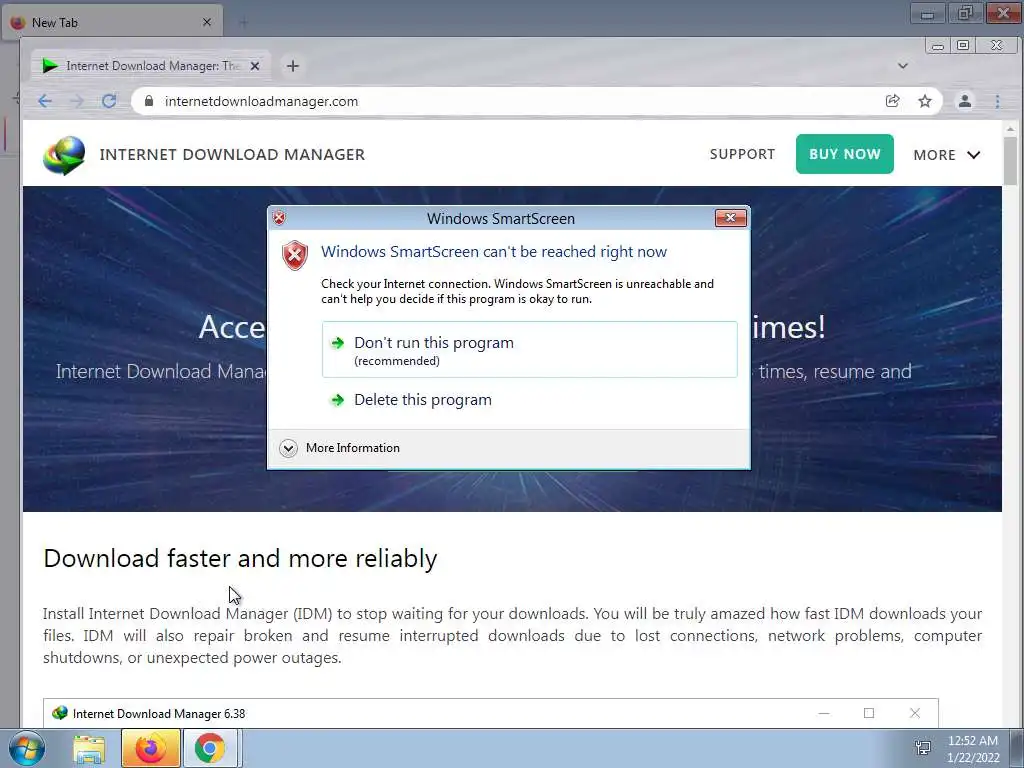Screen dimensions: 1024x768
Task: Expand the Chrome tab search chevron
Action: click(x=903, y=66)
